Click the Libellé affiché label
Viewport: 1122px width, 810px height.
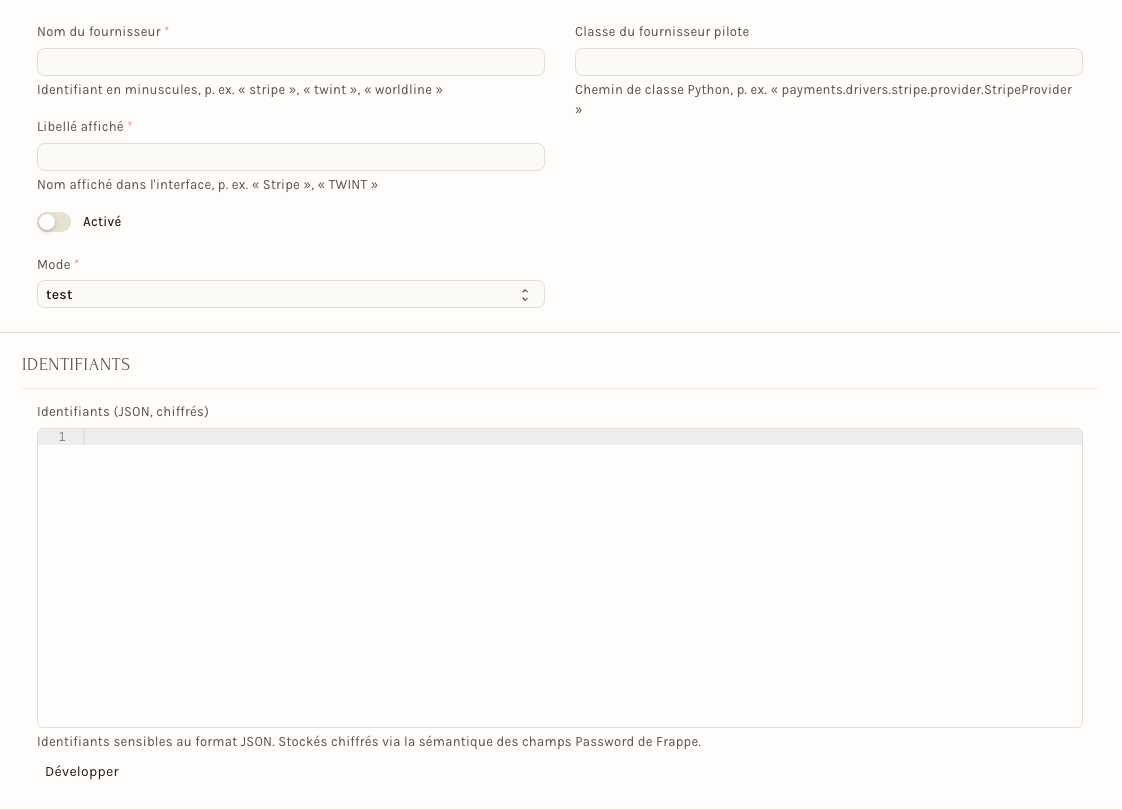(80, 127)
